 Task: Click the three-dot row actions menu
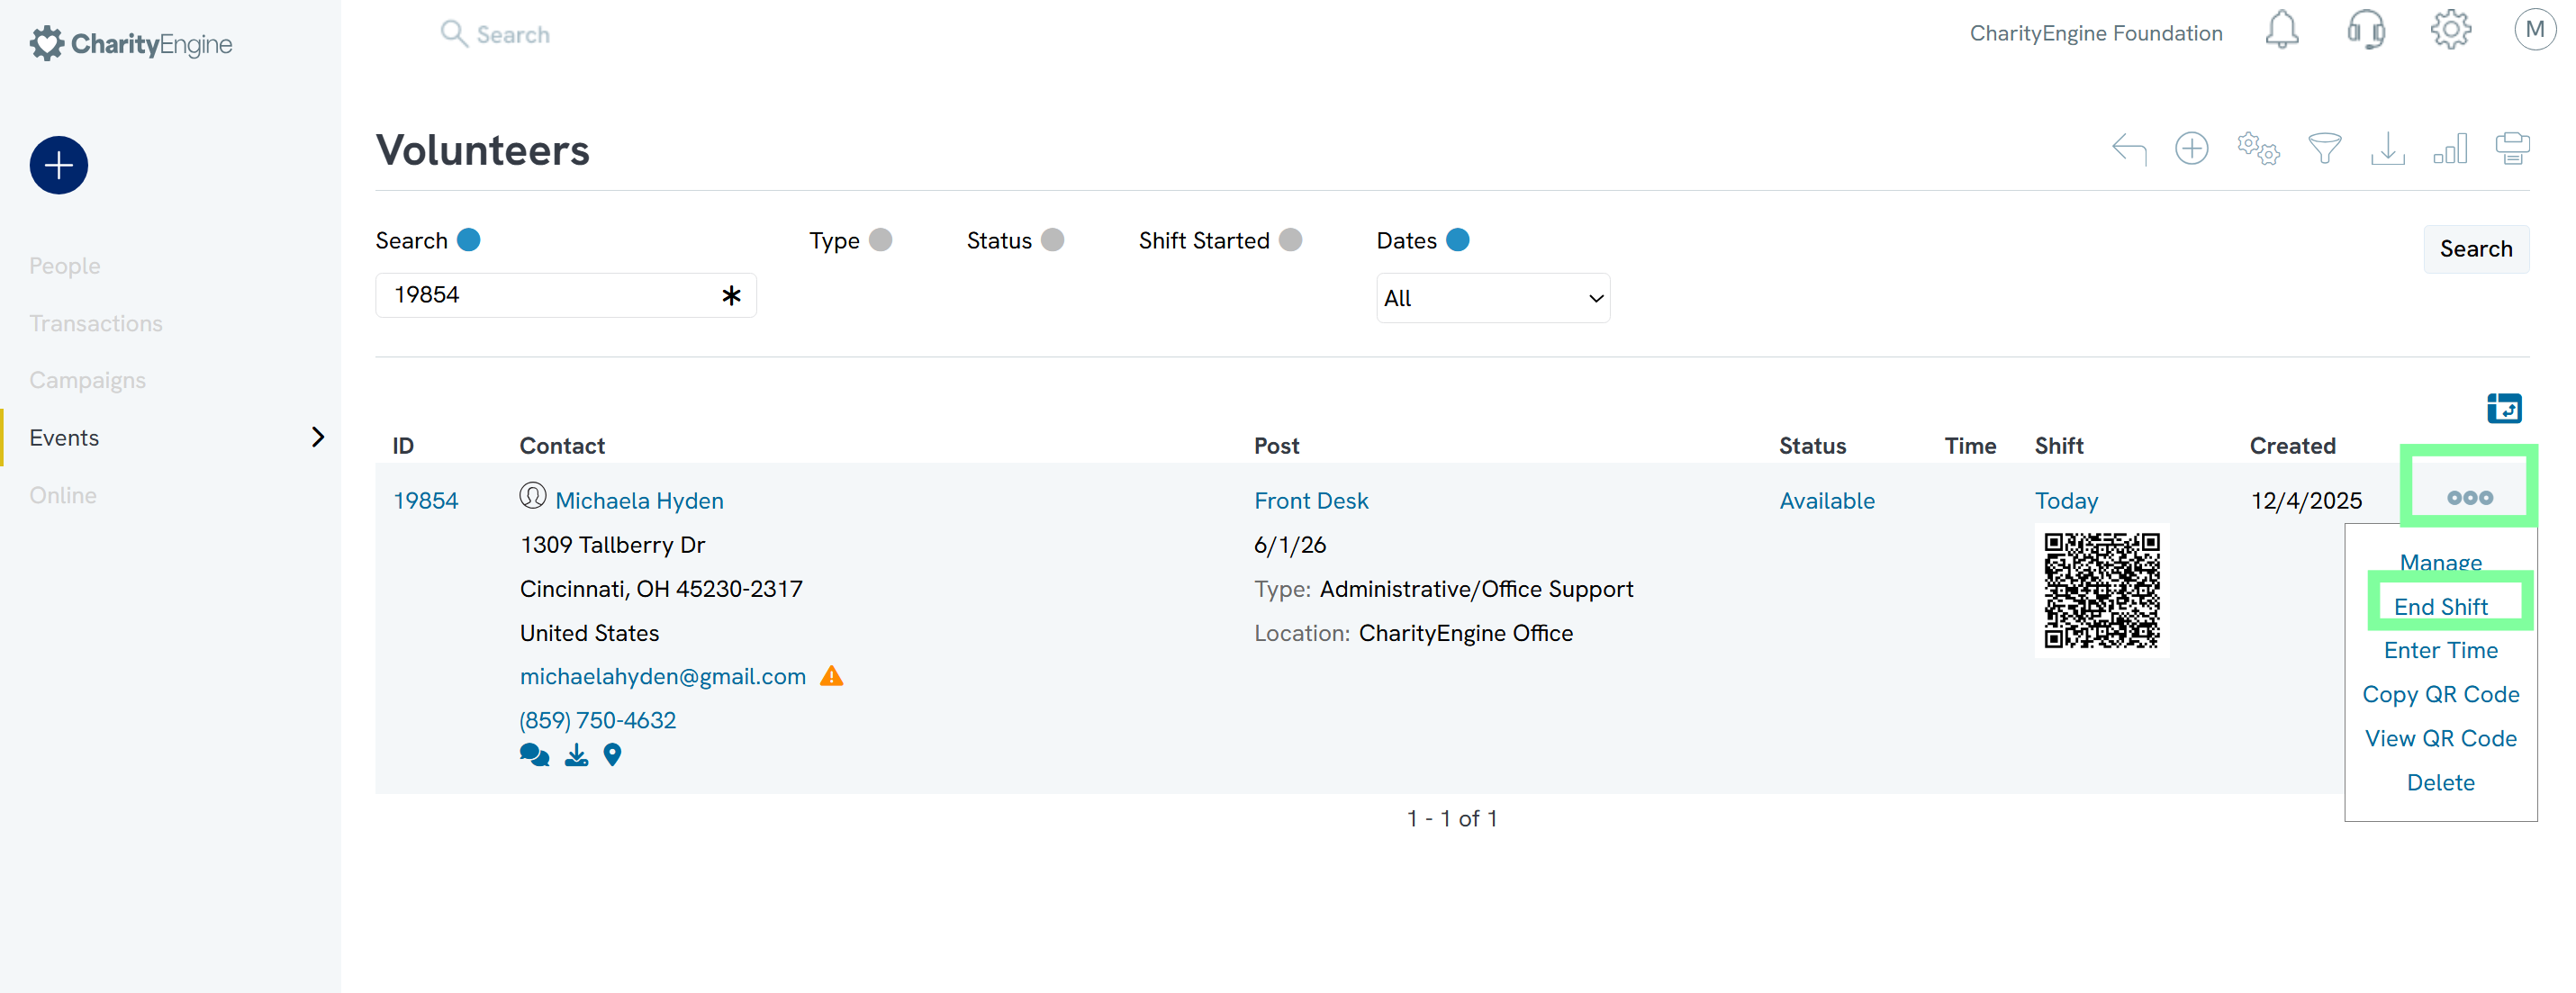[x=2469, y=497]
